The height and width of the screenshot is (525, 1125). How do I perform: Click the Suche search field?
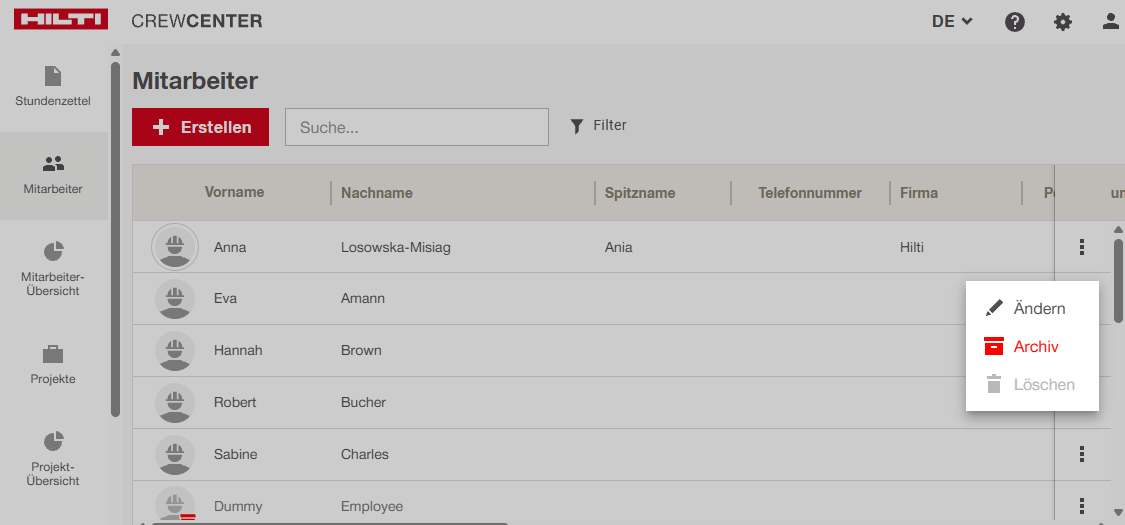[x=417, y=127]
